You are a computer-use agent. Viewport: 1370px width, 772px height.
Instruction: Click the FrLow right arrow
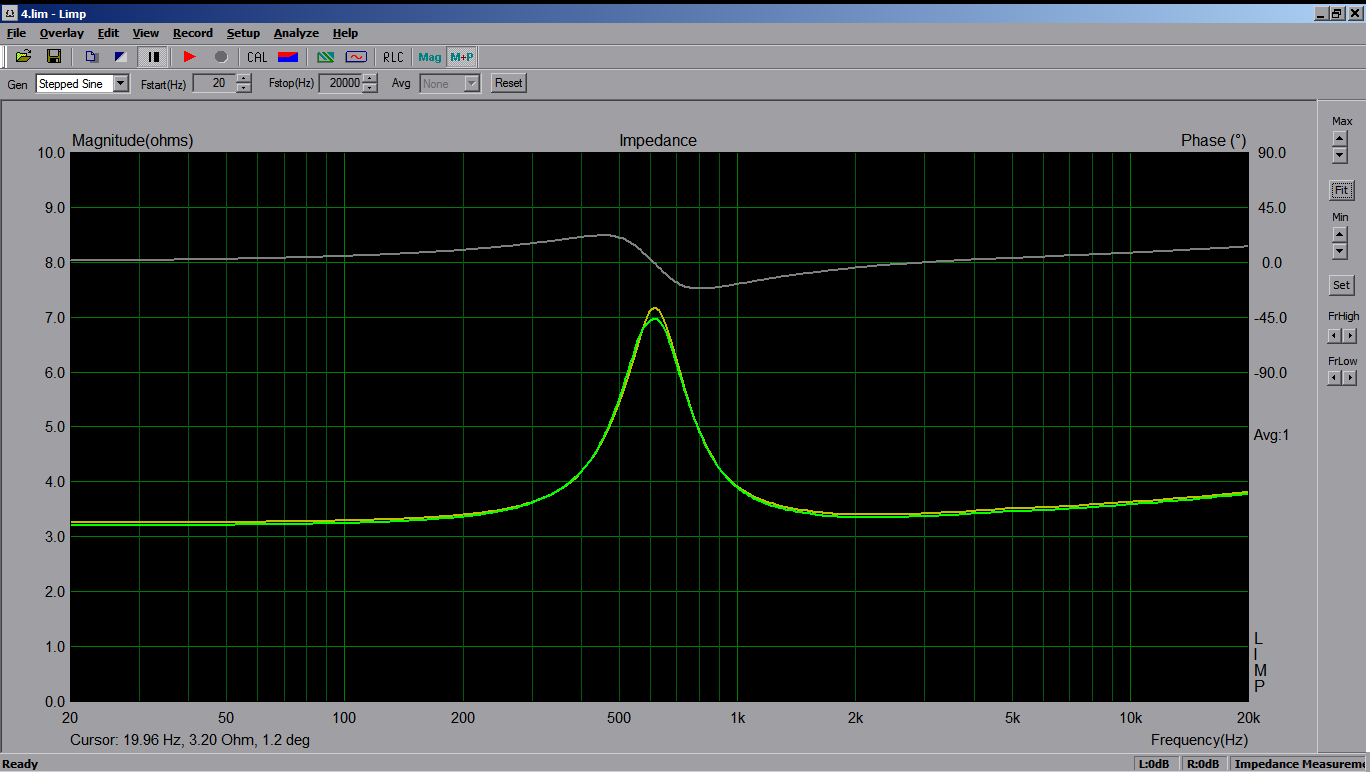[x=1350, y=378]
